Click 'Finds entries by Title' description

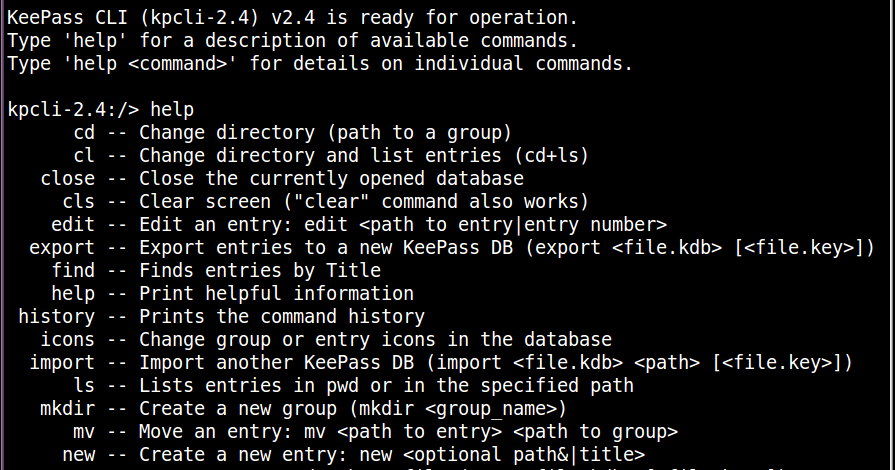(x=260, y=270)
